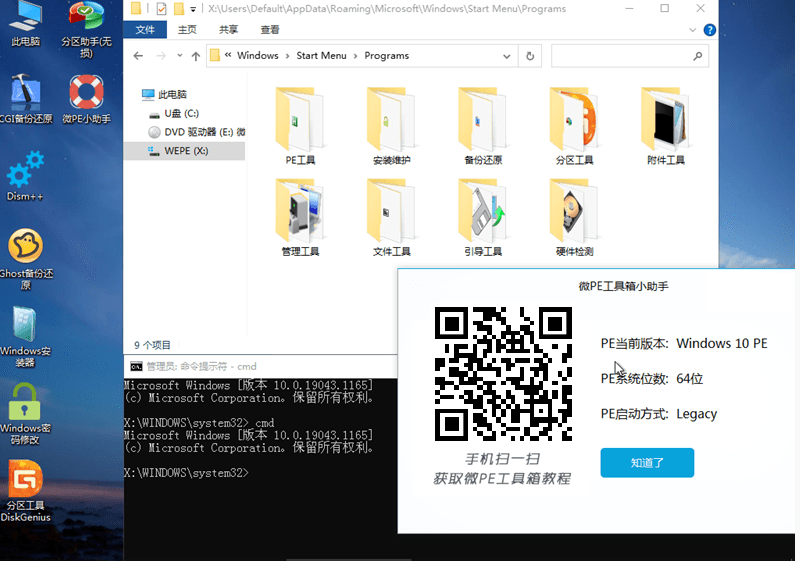Open the chevron after Windows breadcrumb
This screenshot has height=561, width=800.
[287, 56]
